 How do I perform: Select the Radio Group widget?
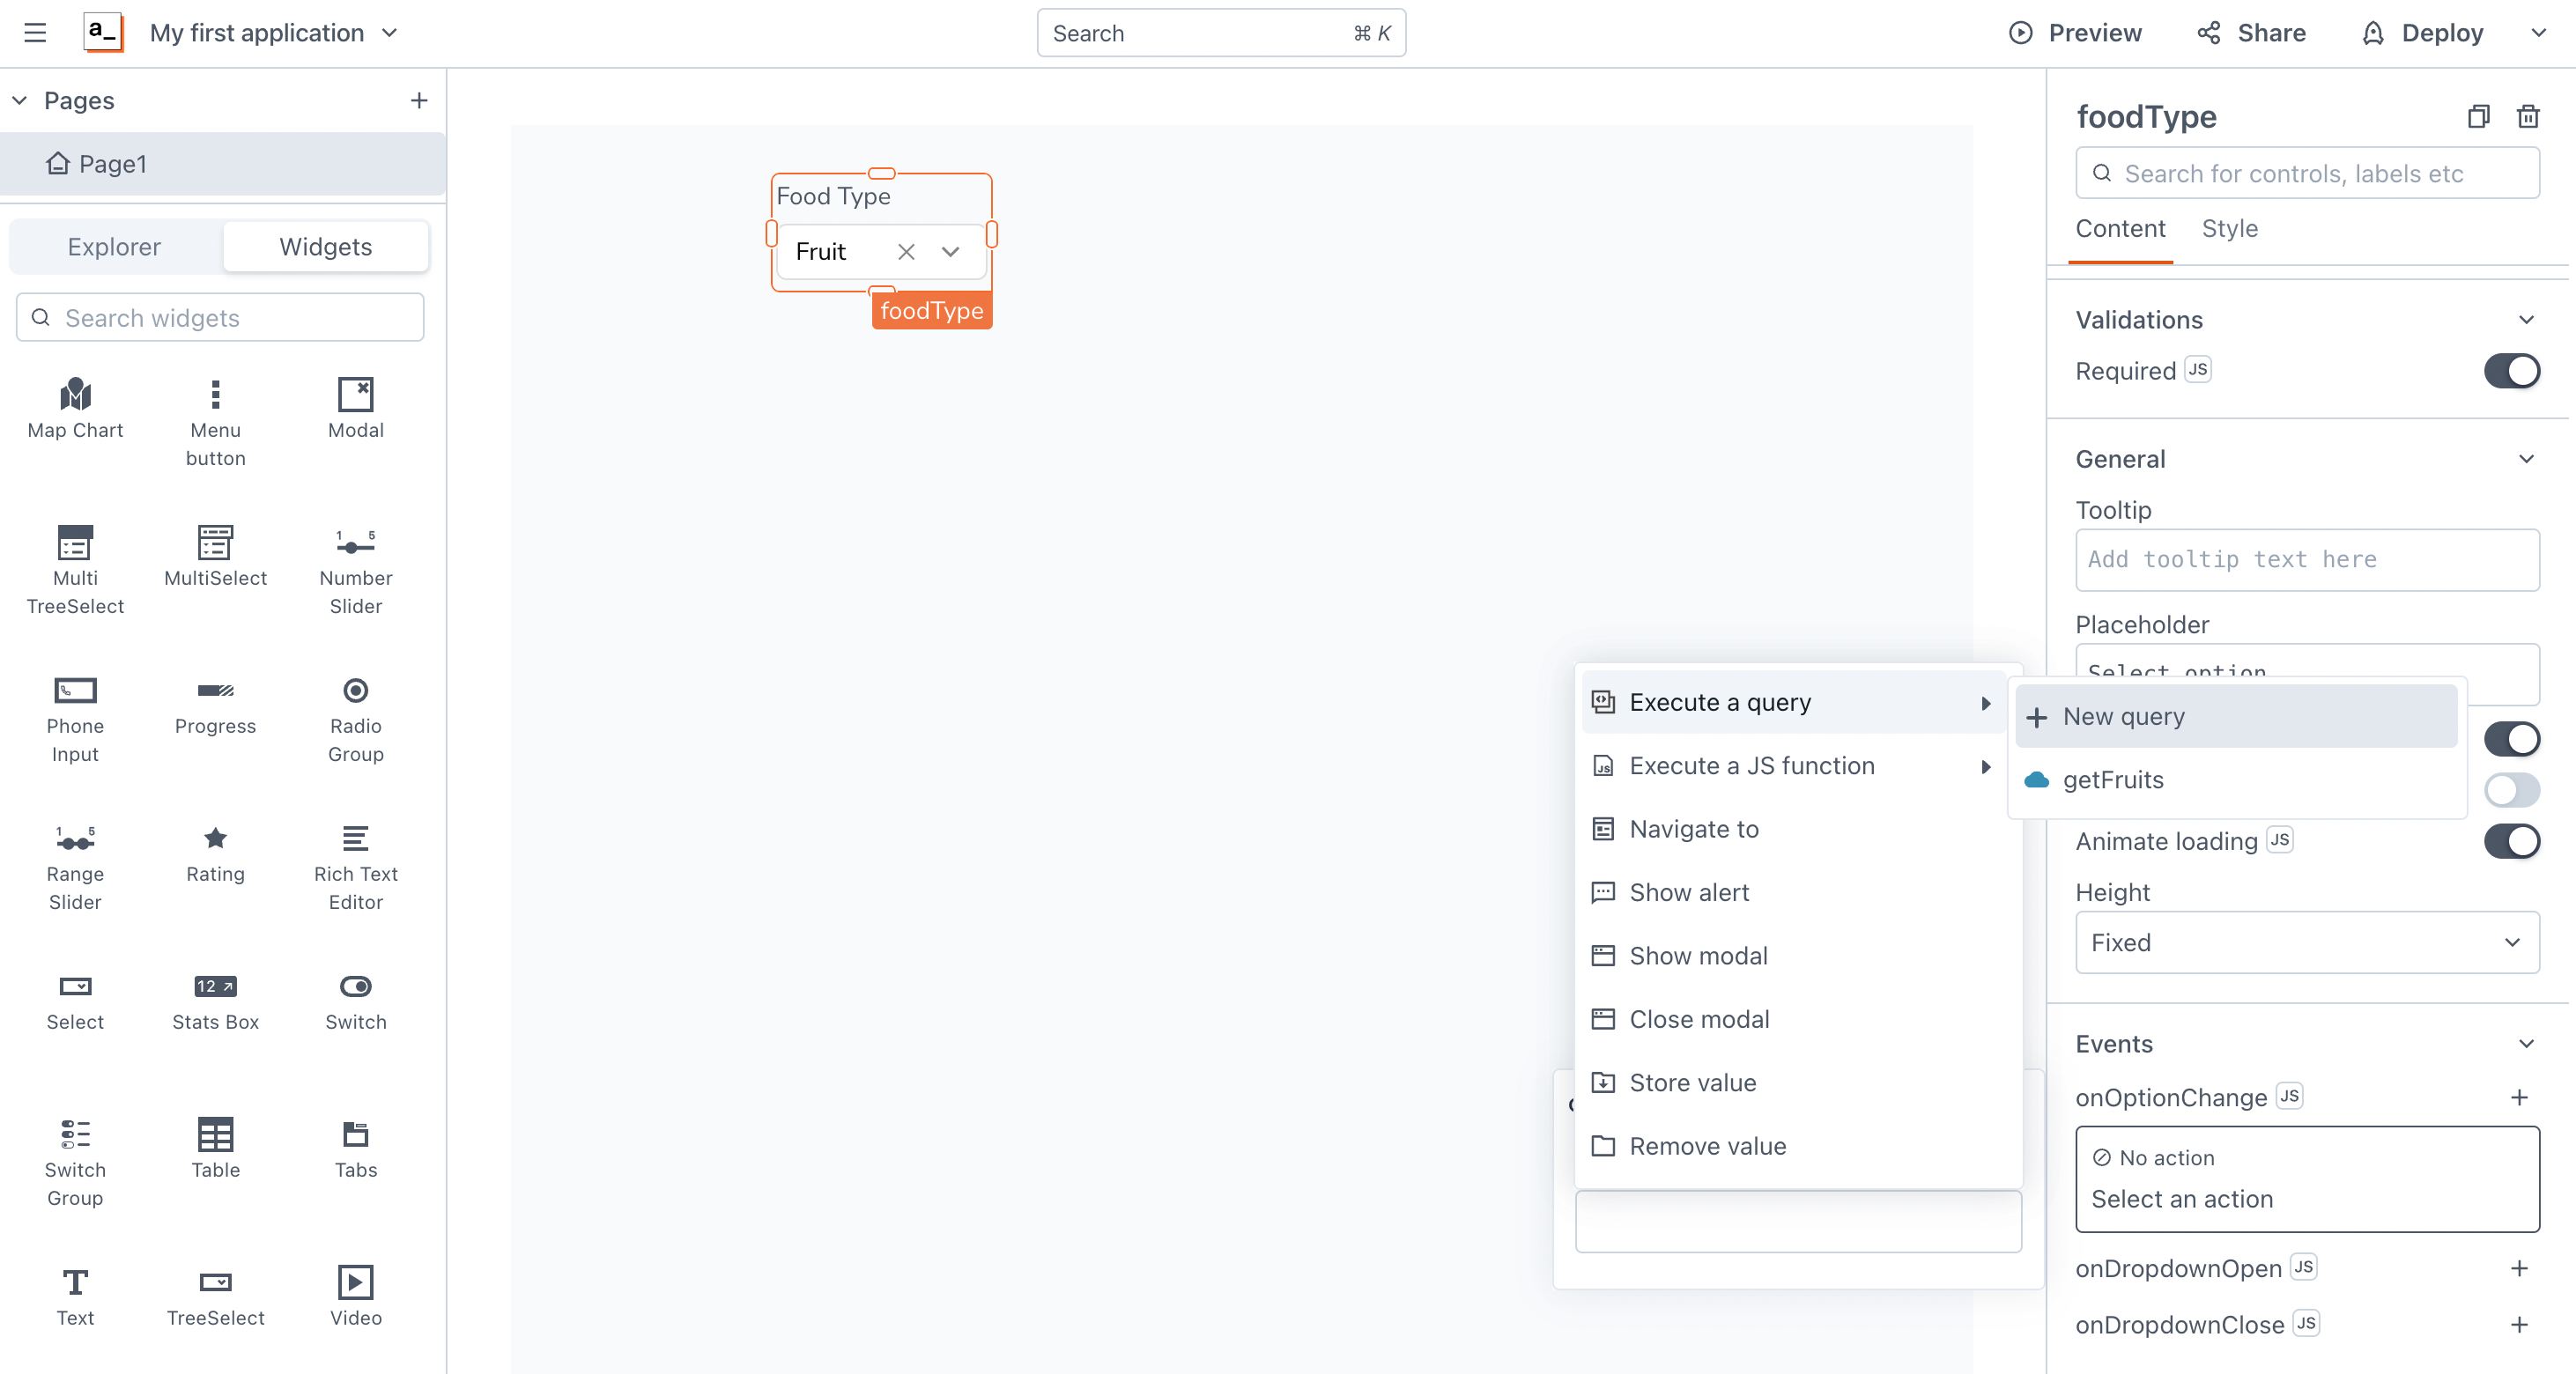tap(355, 719)
